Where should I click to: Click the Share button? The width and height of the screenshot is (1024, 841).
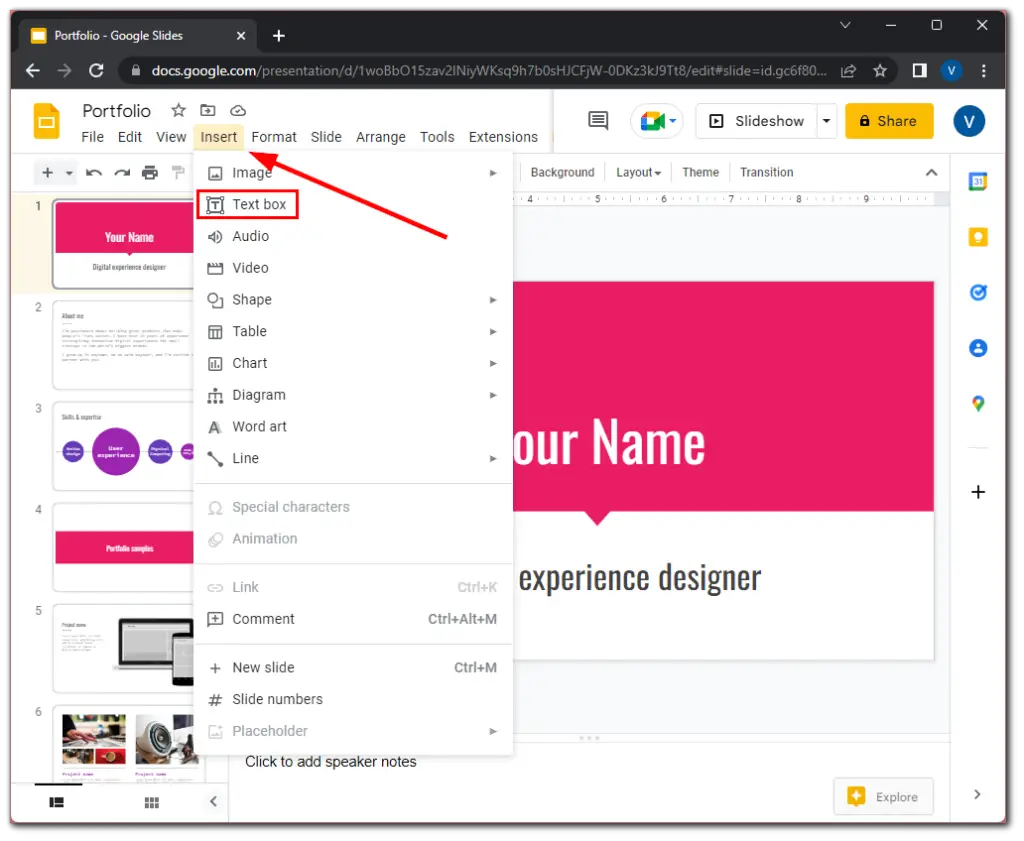coord(889,120)
